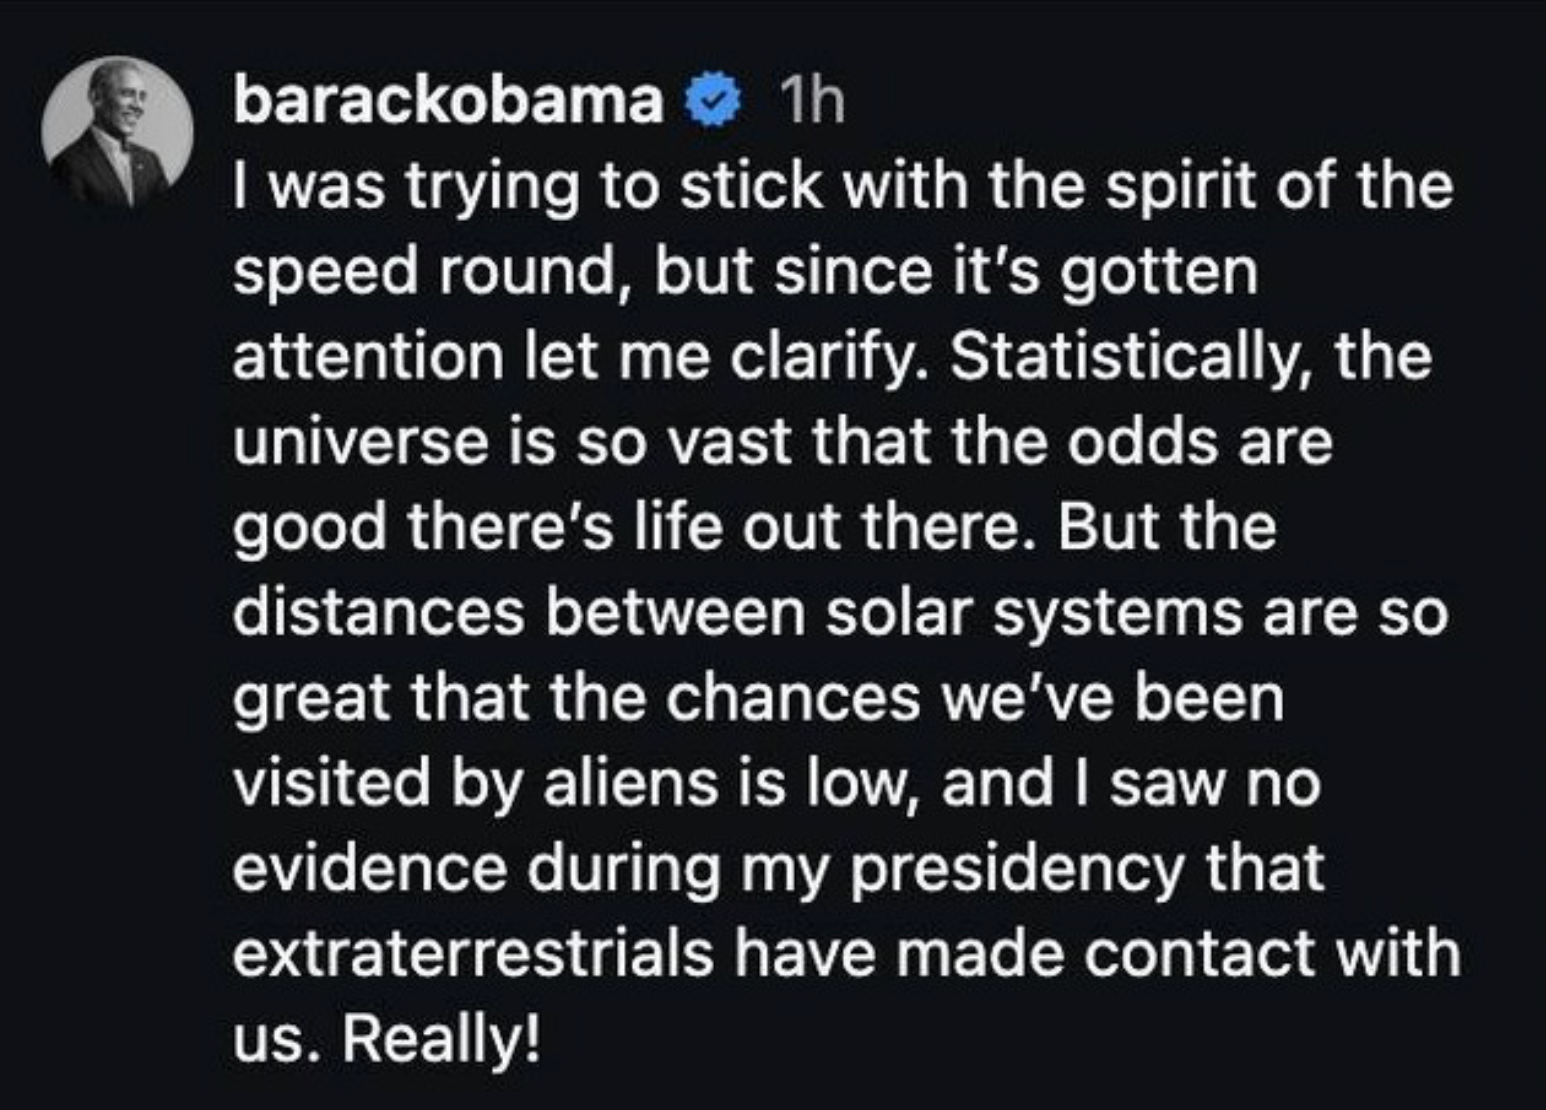Click the 1h timestamp
1546x1110 pixels.
coord(810,101)
